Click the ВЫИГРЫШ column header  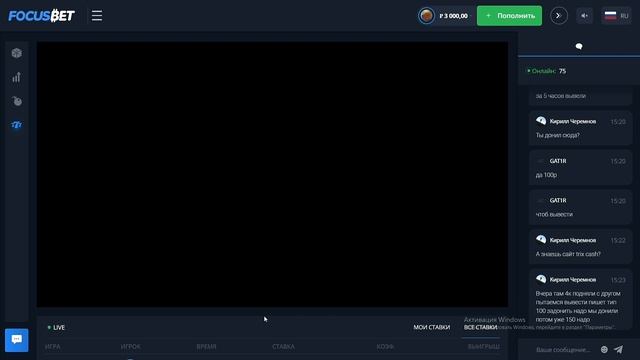point(484,347)
